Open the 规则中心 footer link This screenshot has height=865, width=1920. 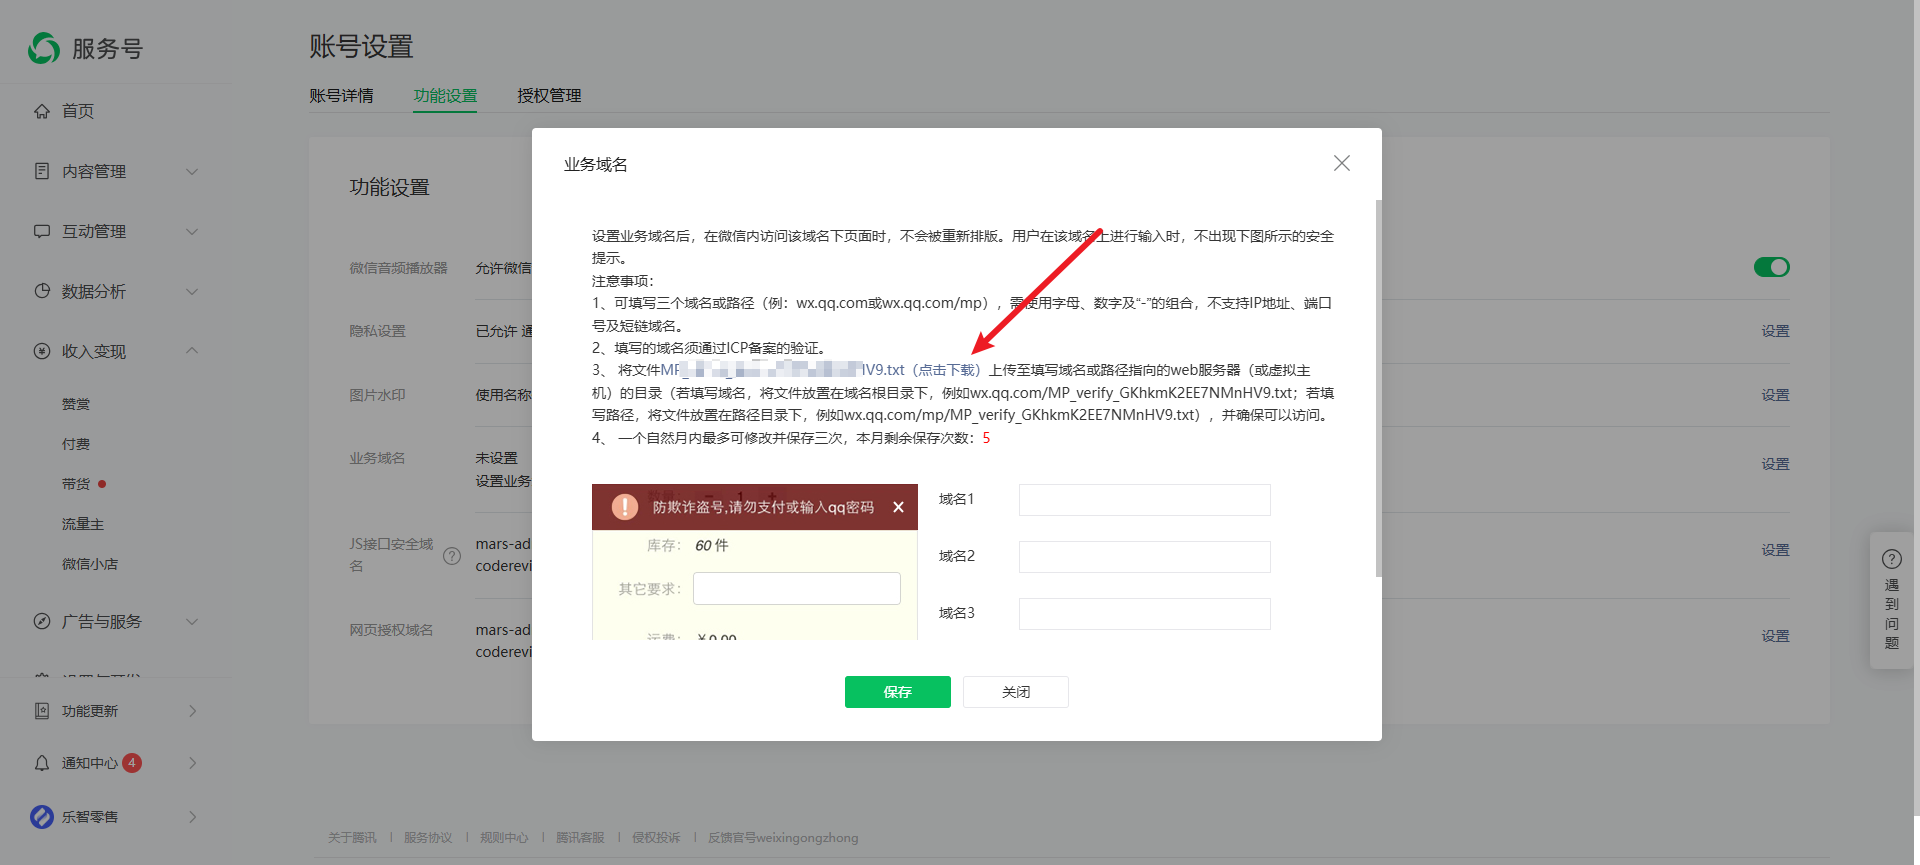[x=504, y=838]
